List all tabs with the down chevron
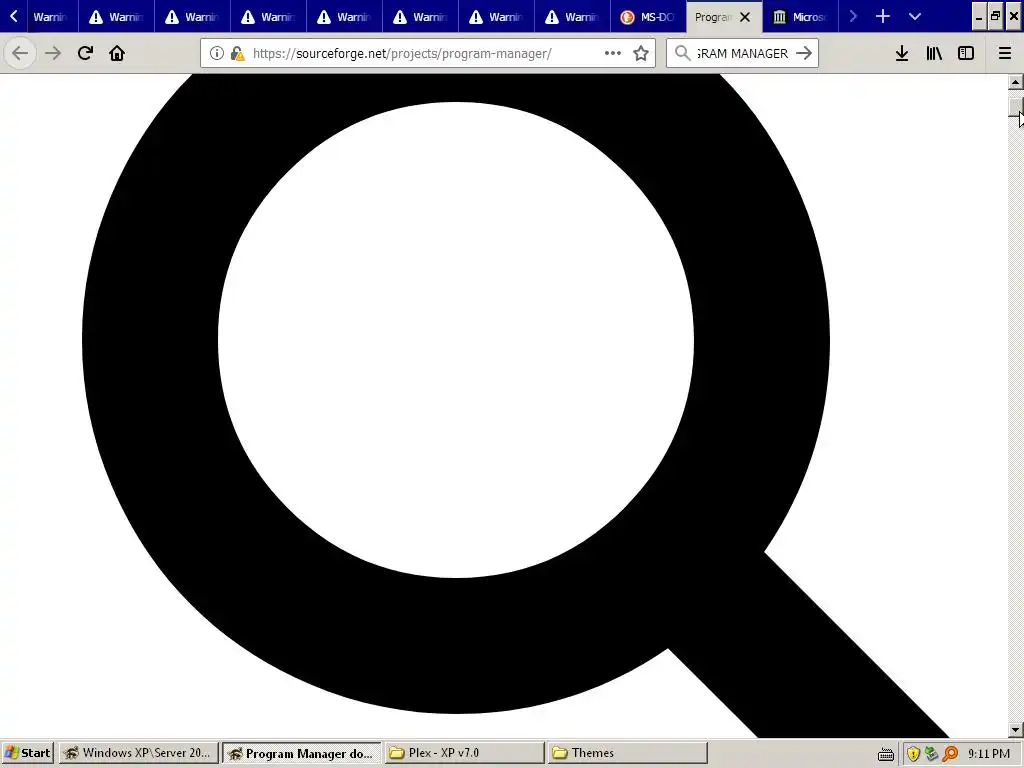 [x=915, y=16]
